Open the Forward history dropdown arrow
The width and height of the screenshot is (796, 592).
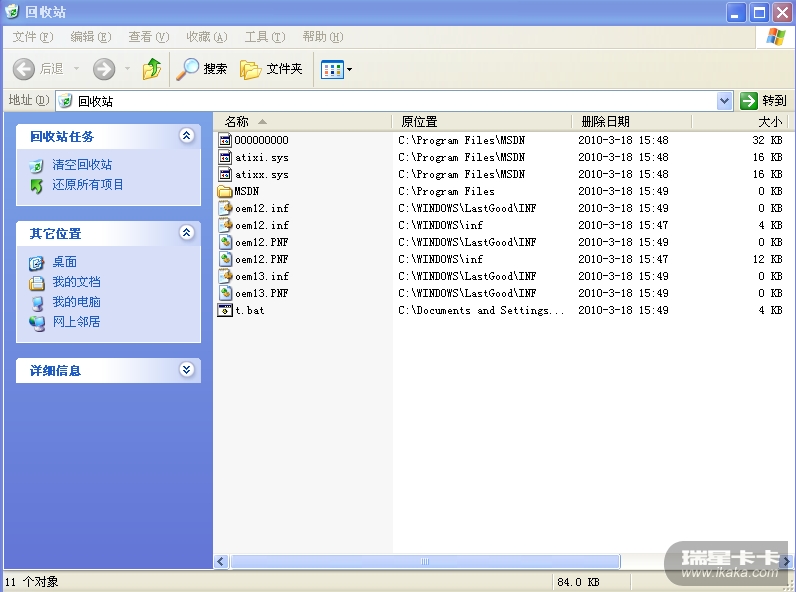point(127,69)
